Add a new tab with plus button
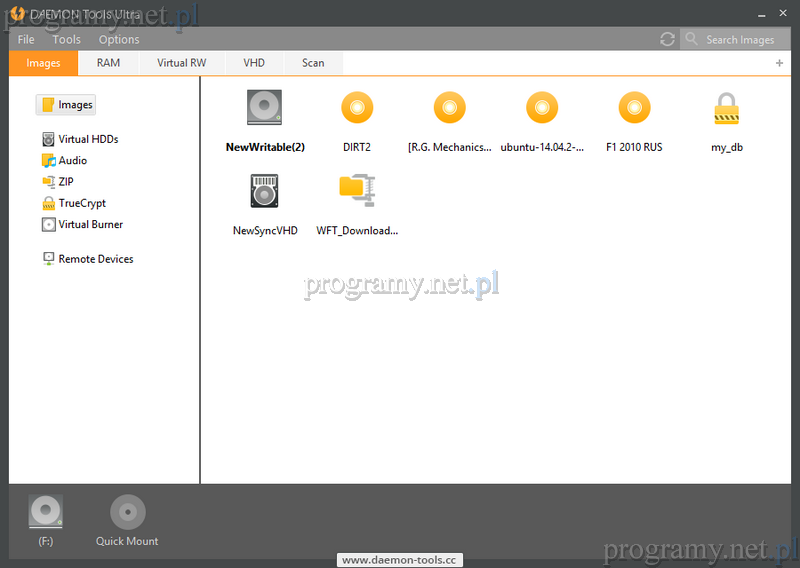The height and width of the screenshot is (568, 800). click(x=779, y=63)
